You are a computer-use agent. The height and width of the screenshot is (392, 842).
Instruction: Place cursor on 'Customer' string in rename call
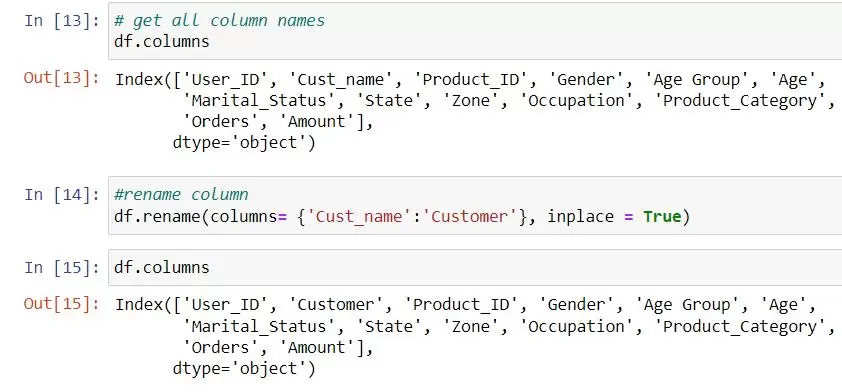pos(470,216)
